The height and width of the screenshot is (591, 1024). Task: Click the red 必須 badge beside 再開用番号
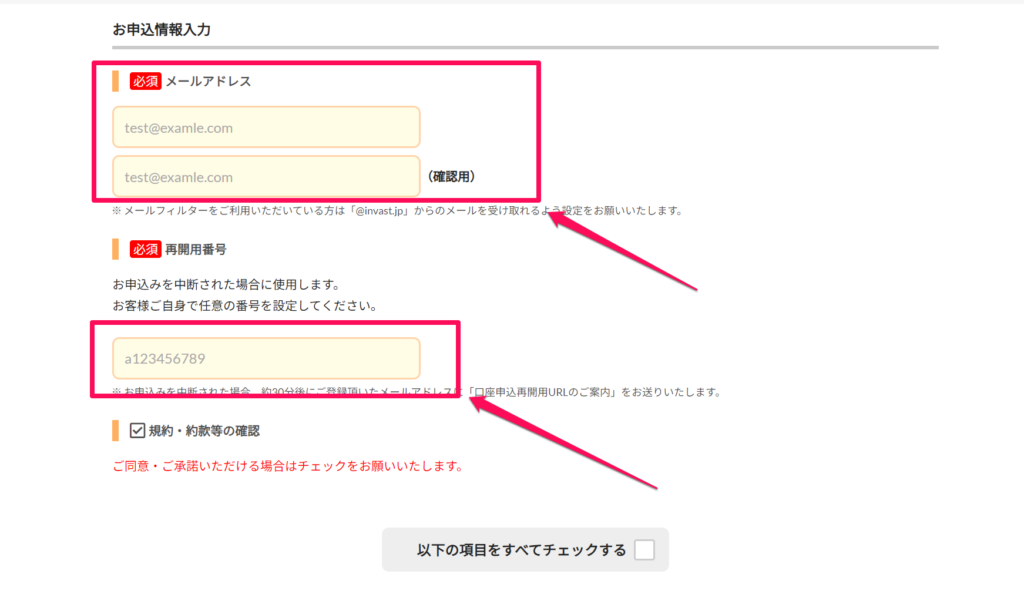tap(145, 249)
